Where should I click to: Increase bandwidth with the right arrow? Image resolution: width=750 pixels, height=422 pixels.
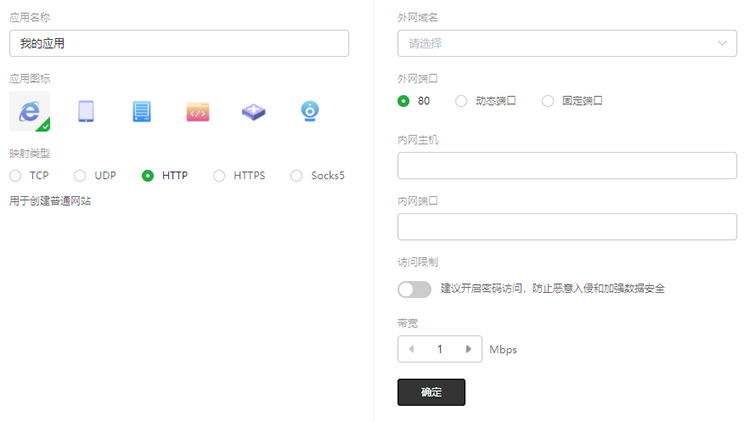[x=468, y=349]
